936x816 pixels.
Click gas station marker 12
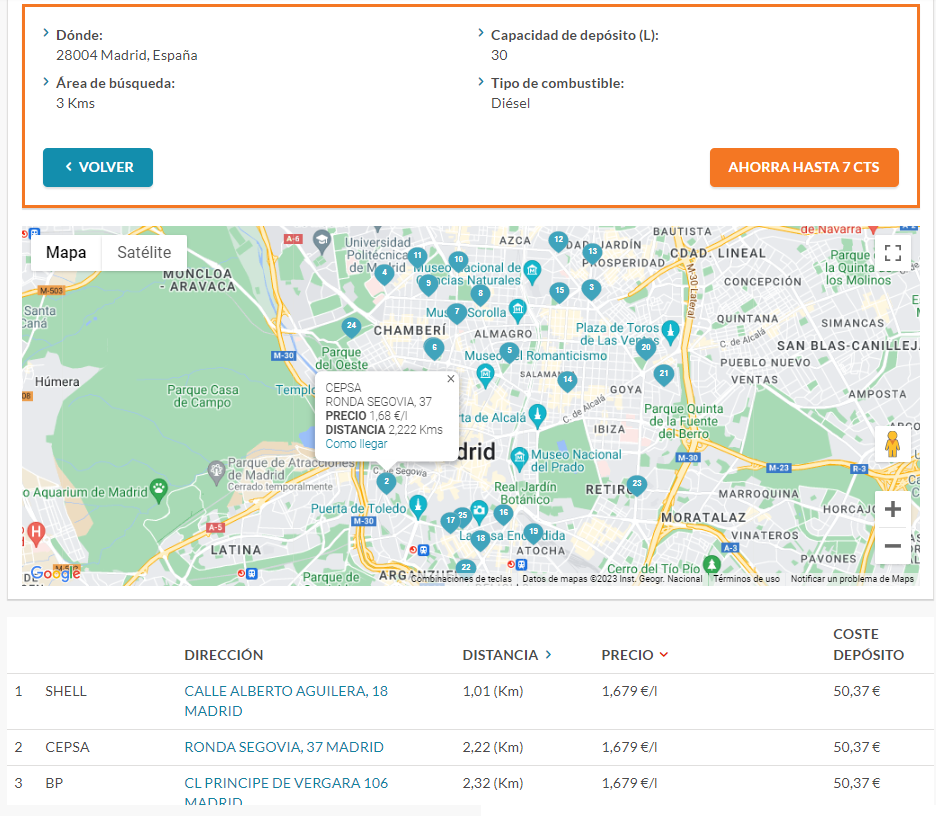click(559, 240)
